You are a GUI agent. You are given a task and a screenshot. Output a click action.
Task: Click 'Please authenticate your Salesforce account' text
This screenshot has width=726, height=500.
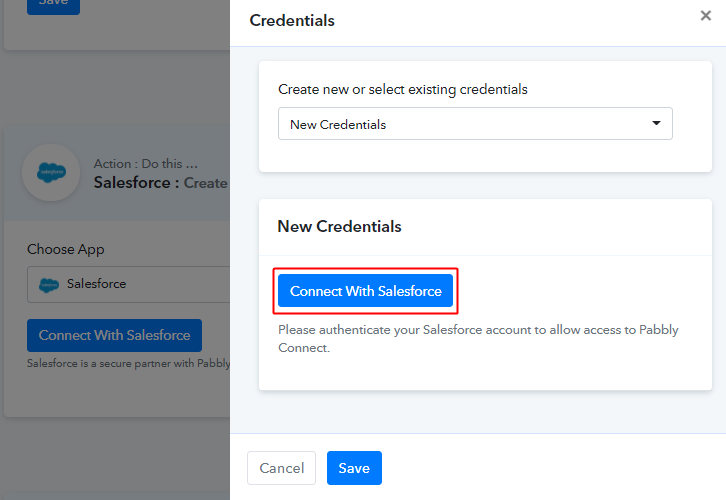pyautogui.click(x=478, y=338)
